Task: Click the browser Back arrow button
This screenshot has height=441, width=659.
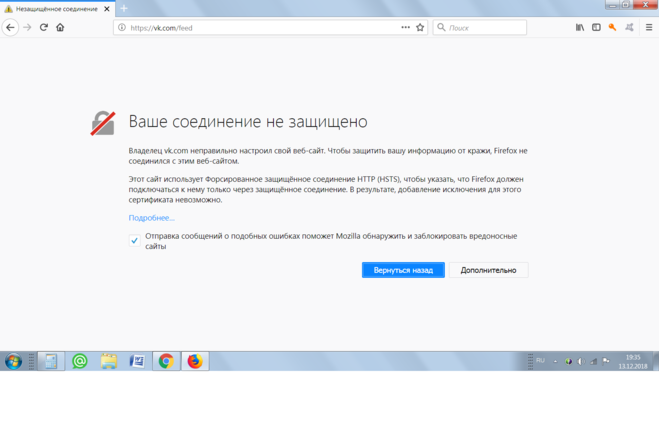Action: 11,28
